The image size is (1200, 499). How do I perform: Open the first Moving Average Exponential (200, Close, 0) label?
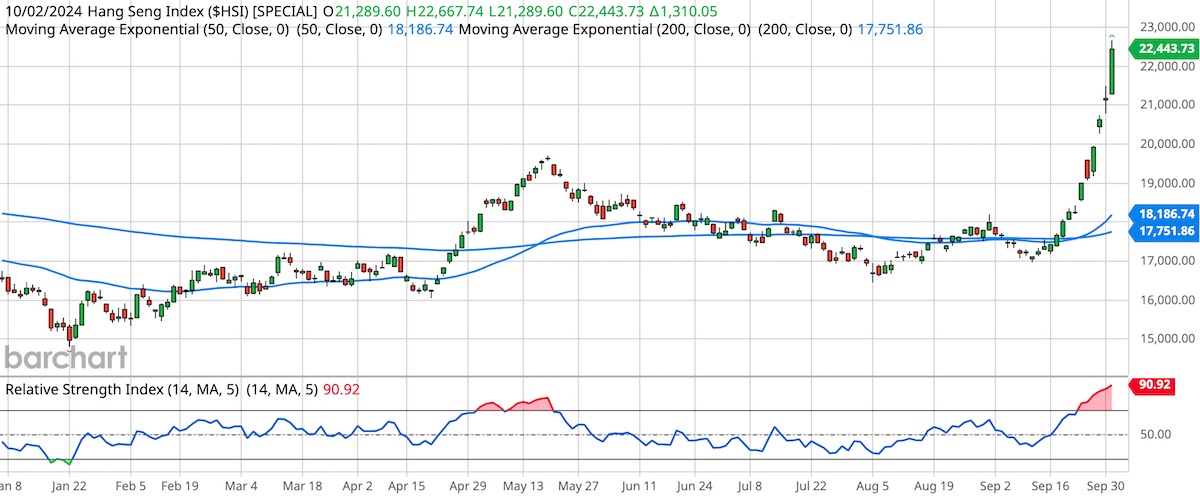[x=612, y=30]
